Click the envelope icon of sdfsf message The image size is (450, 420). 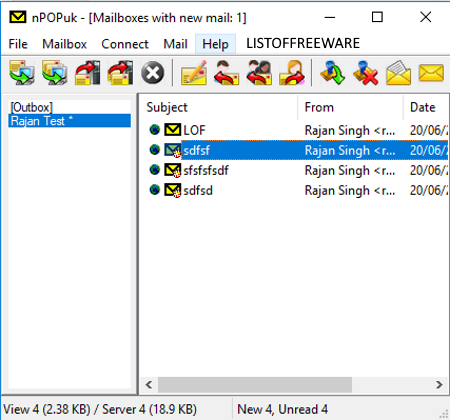pyautogui.click(x=173, y=150)
